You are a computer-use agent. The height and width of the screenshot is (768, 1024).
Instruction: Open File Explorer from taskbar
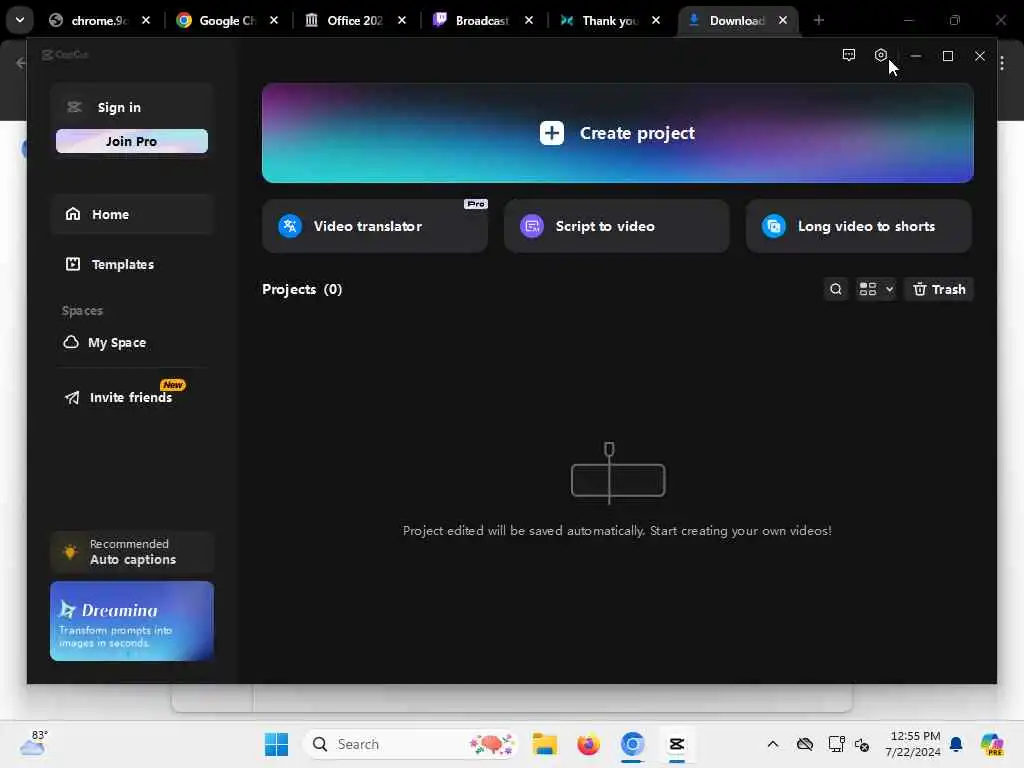pyautogui.click(x=544, y=744)
